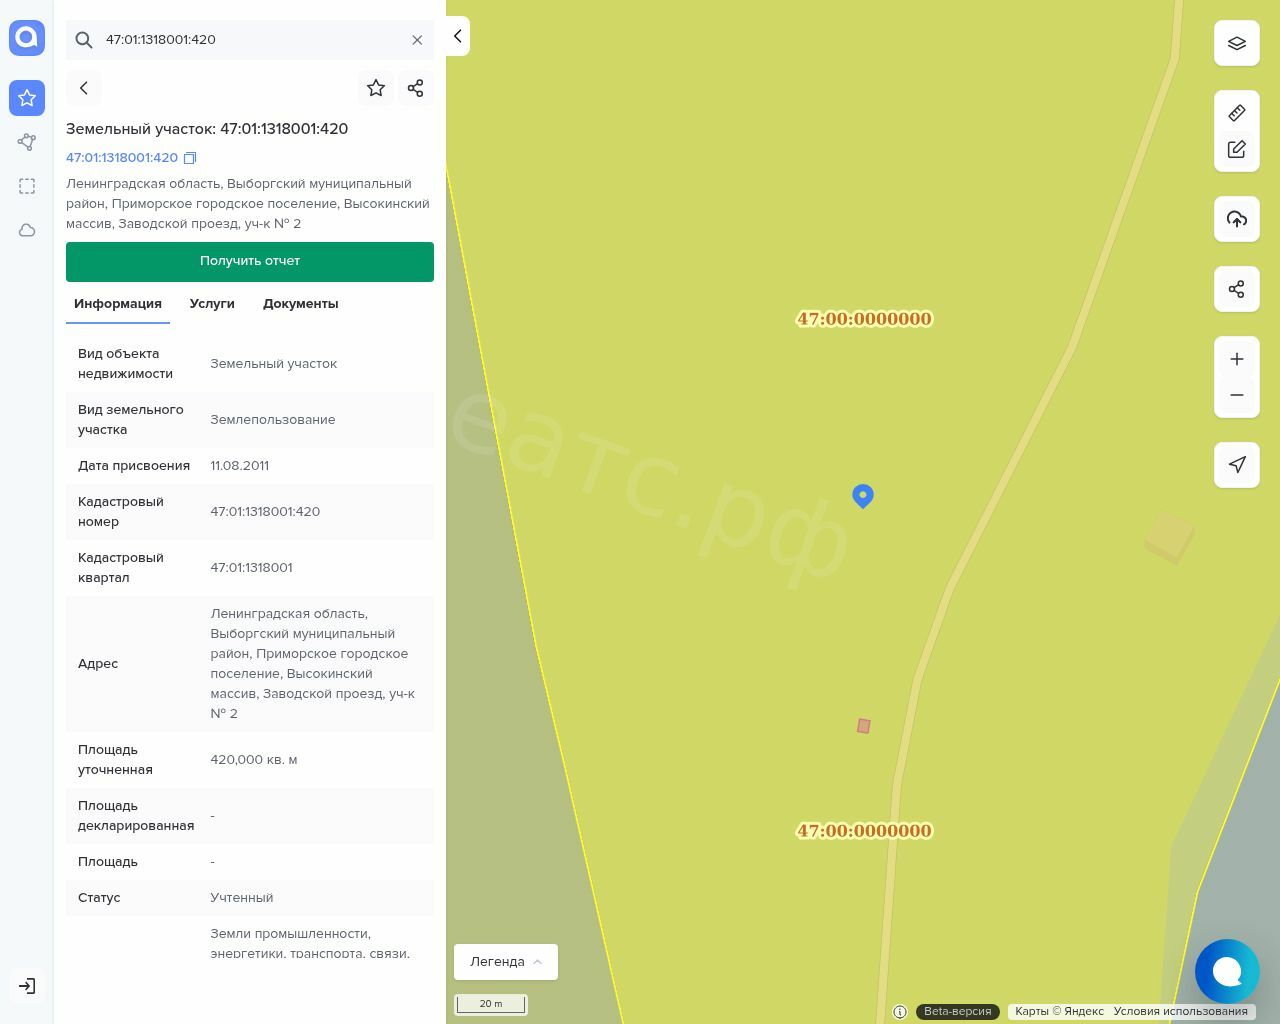
Task: Expand the Легенда legend panel
Action: pyautogui.click(x=505, y=962)
